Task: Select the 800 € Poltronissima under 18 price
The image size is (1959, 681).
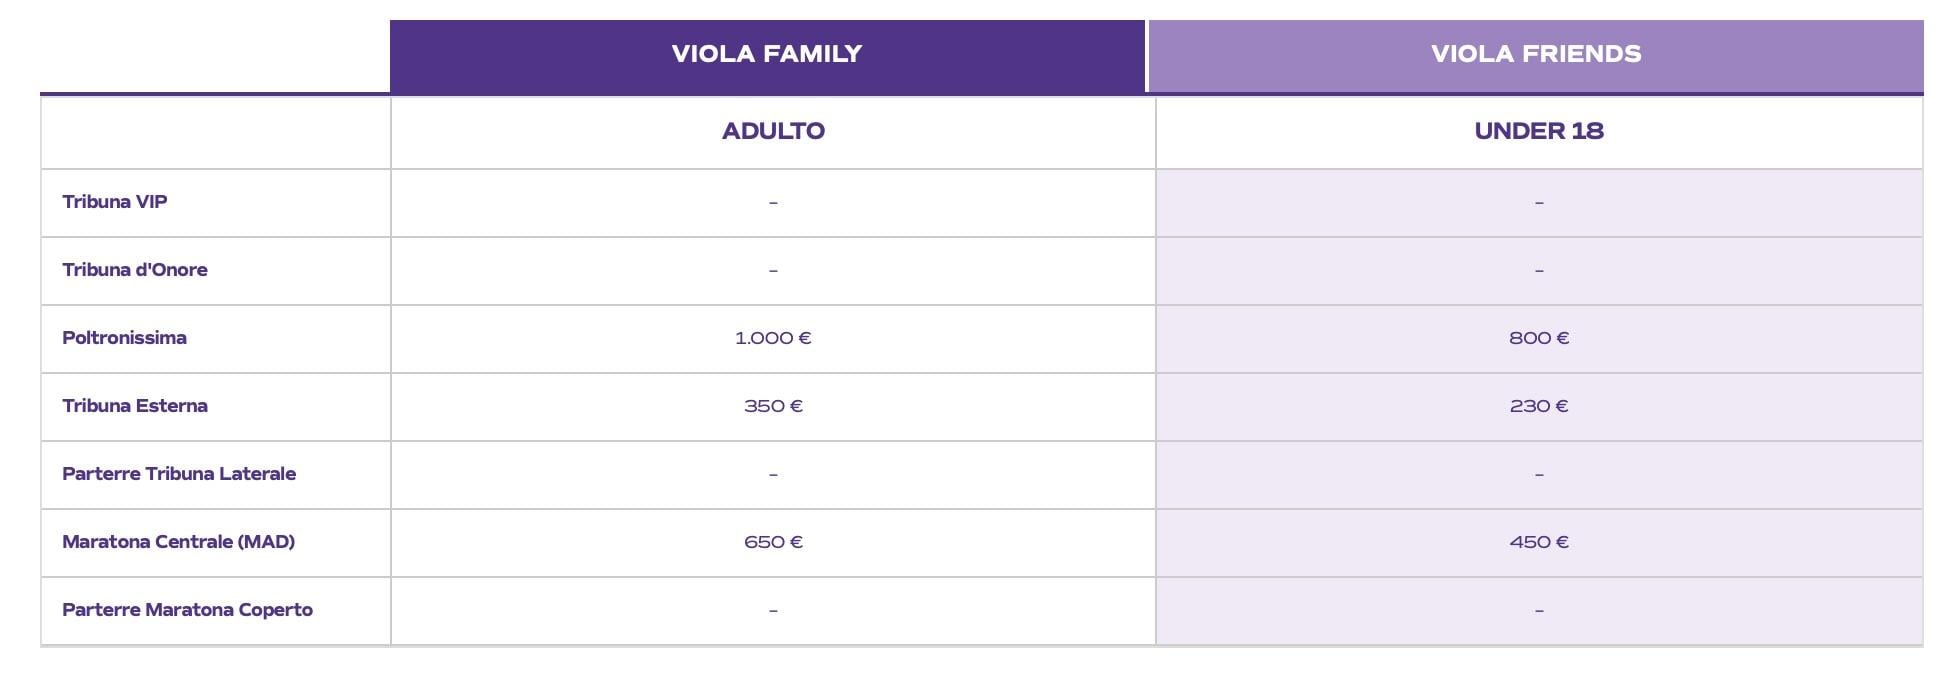Action: point(1539,338)
